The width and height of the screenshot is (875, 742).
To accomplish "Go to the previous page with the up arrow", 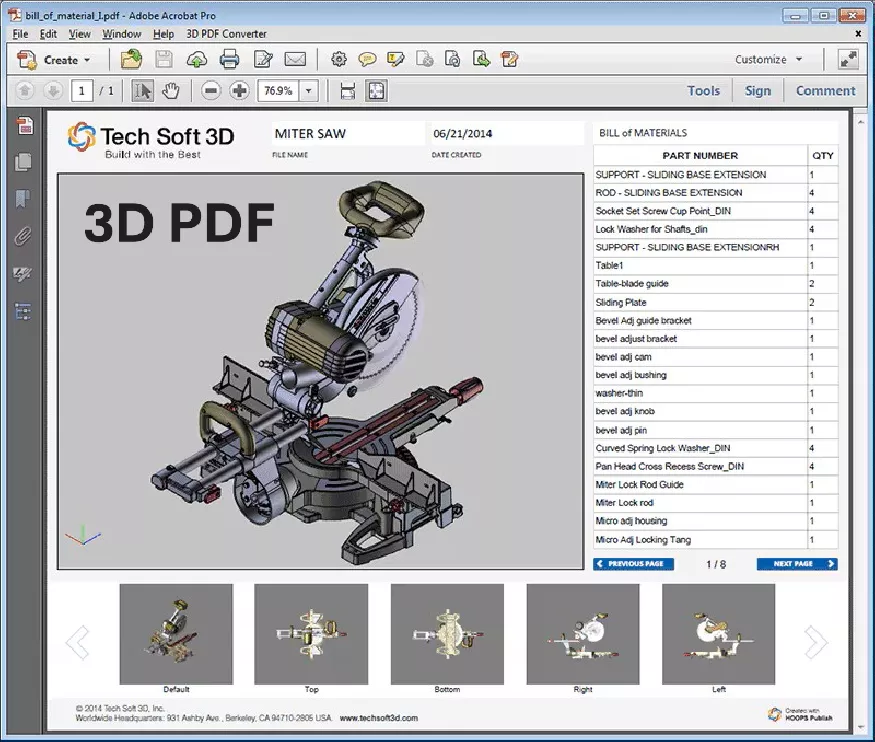I will point(25,90).
